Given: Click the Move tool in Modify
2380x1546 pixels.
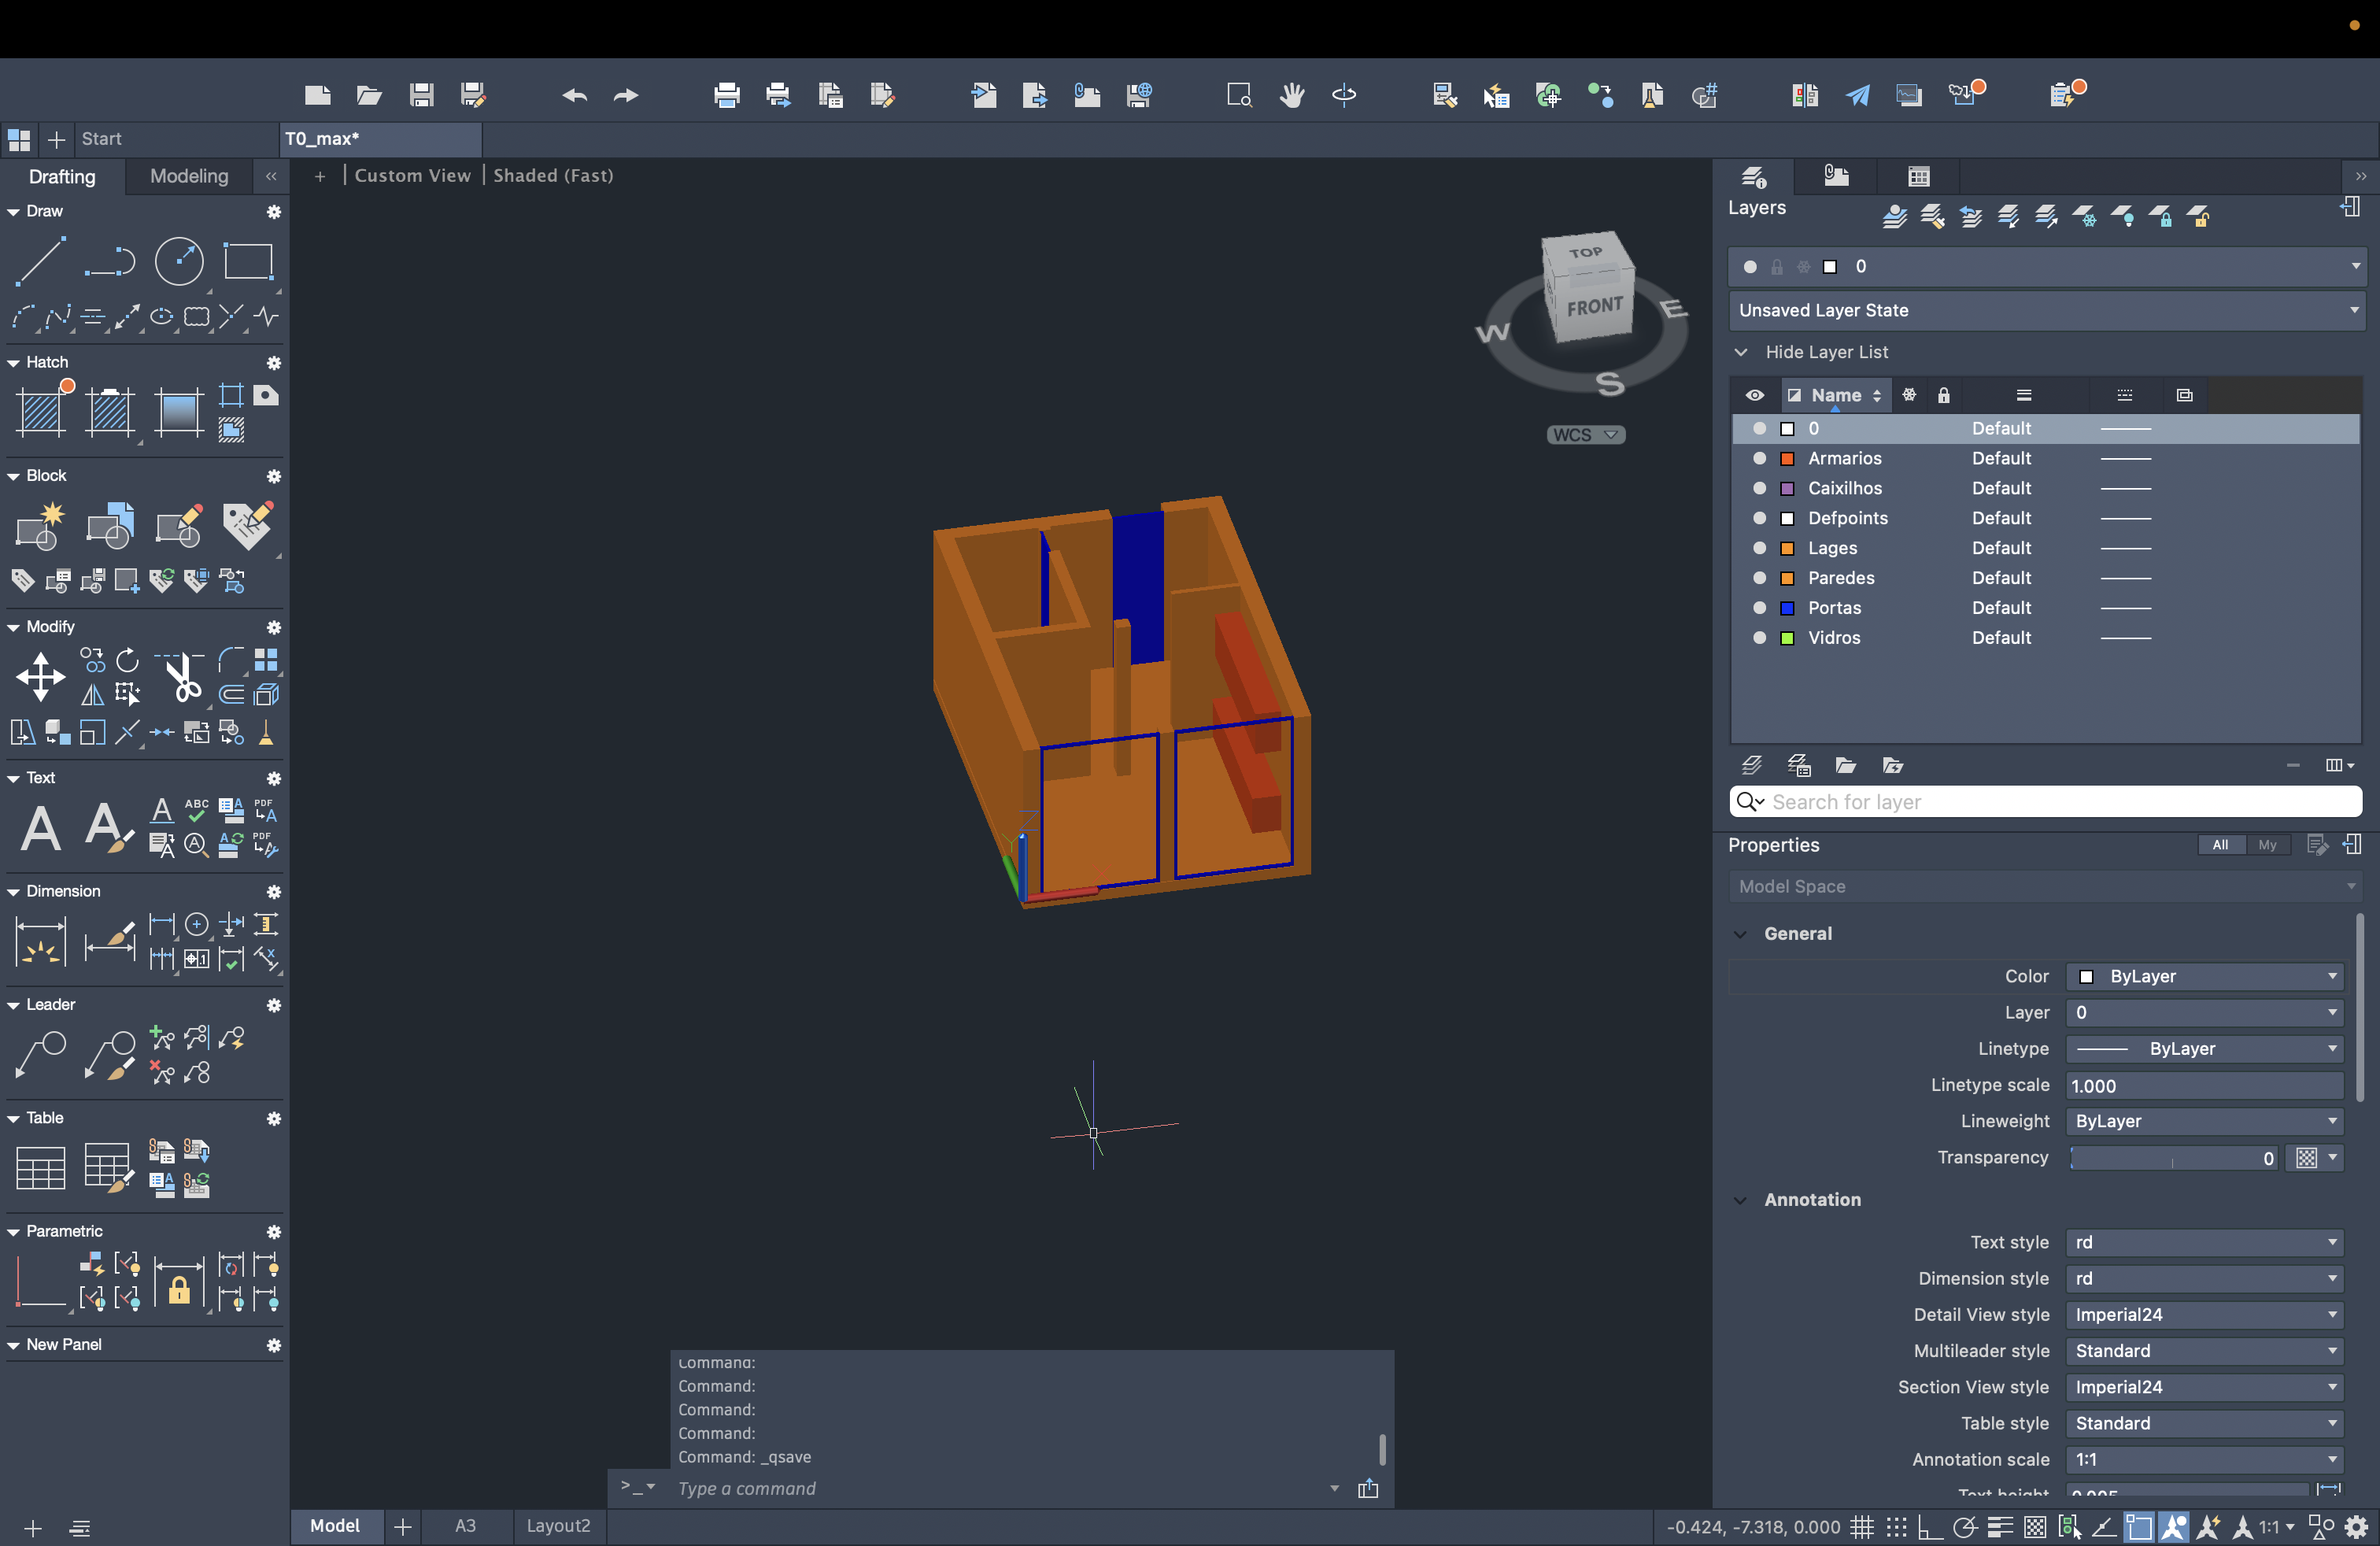Looking at the screenshot, I should (40, 677).
